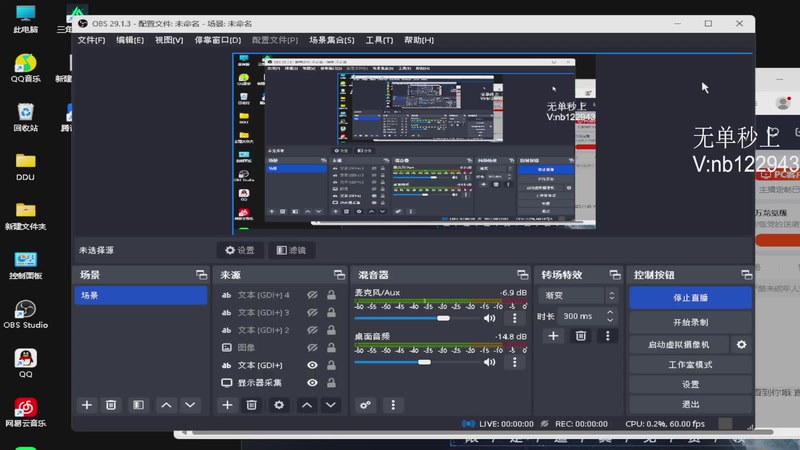Image resolution: width=800 pixels, height=450 pixels.
Task: Remove selected scene with trash icon
Action: 111,405
